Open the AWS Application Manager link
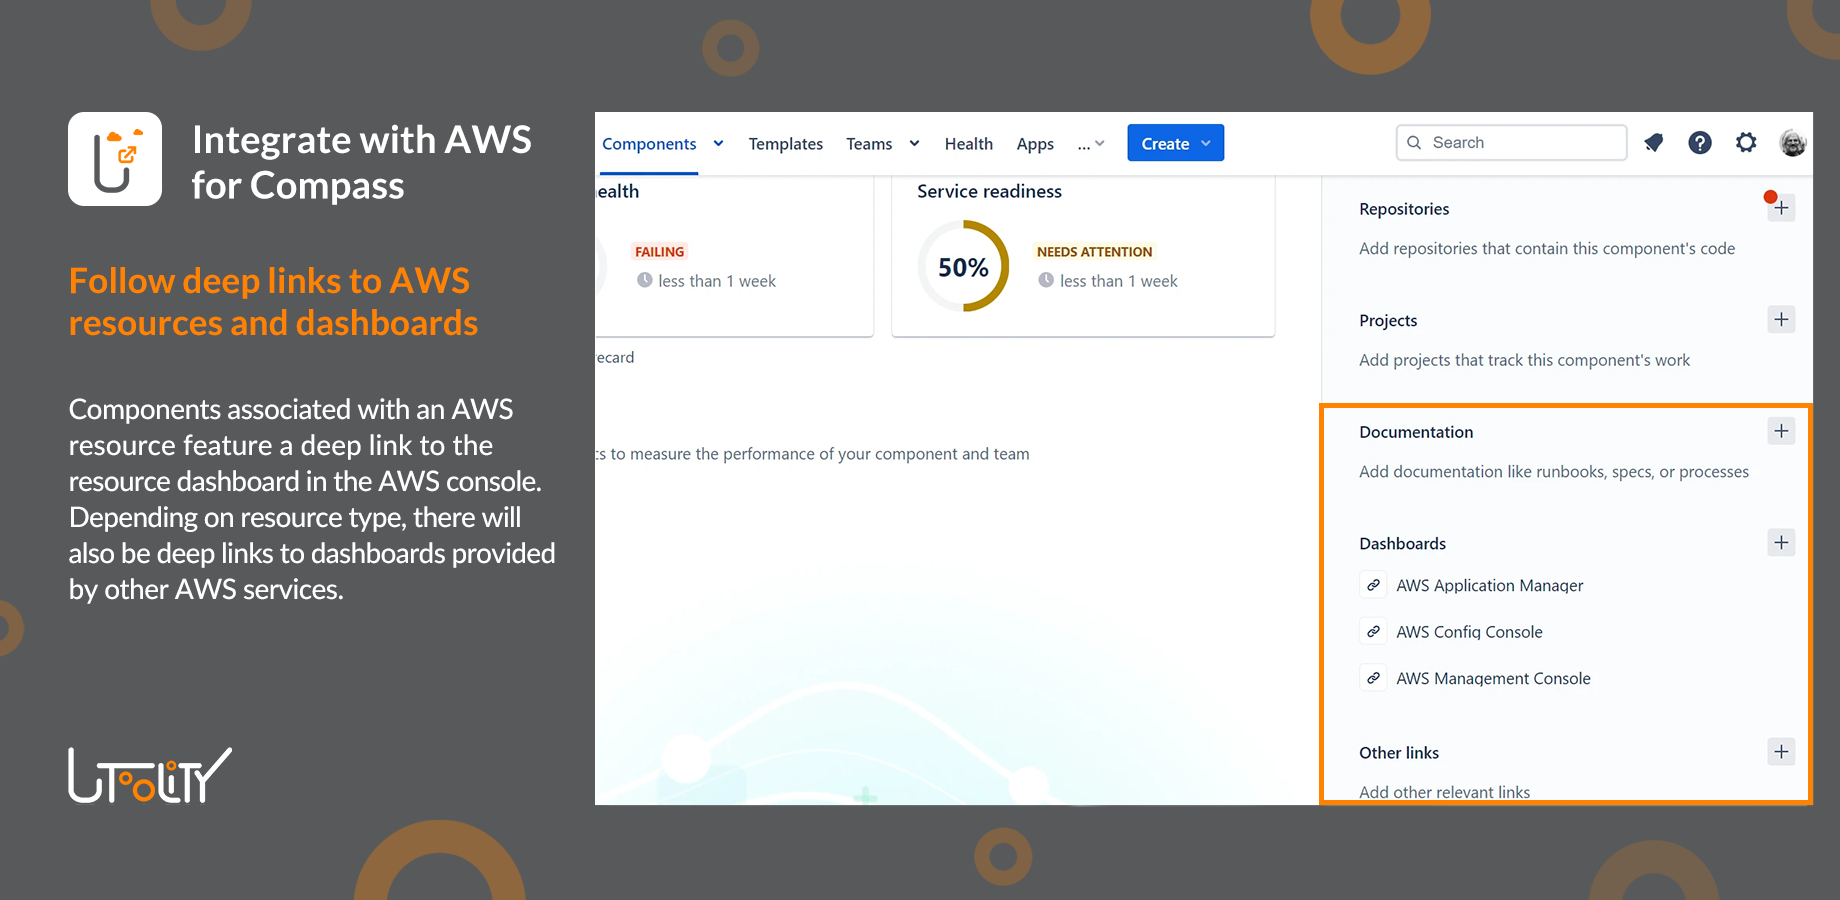Screen dimensions: 1840x900 pyautogui.click(x=1489, y=585)
